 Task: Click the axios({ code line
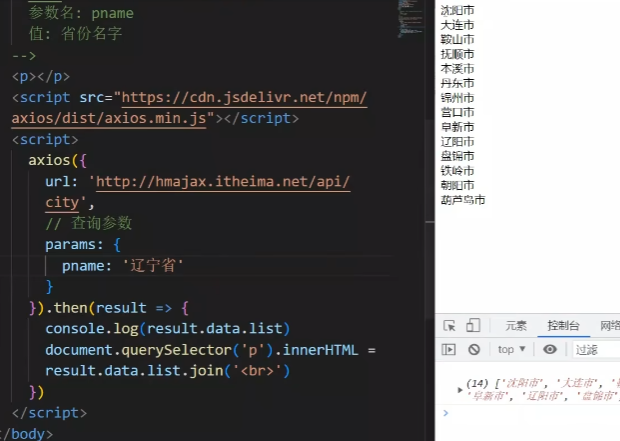point(58,160)
